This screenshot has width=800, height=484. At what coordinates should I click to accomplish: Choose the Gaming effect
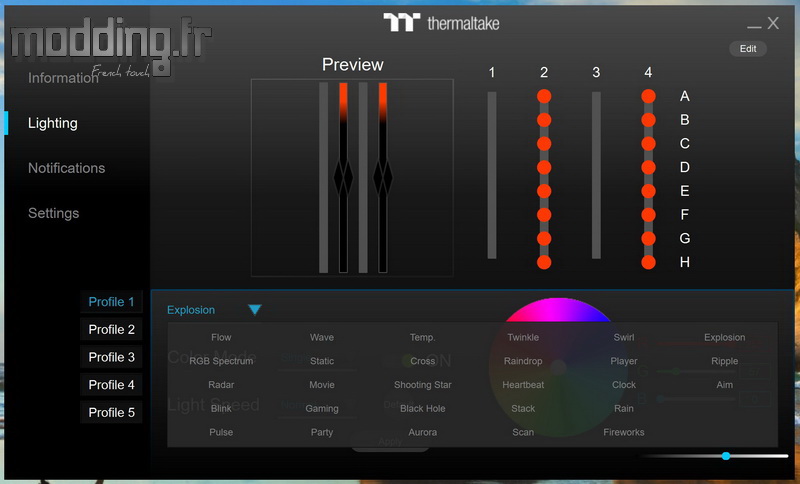321,409
